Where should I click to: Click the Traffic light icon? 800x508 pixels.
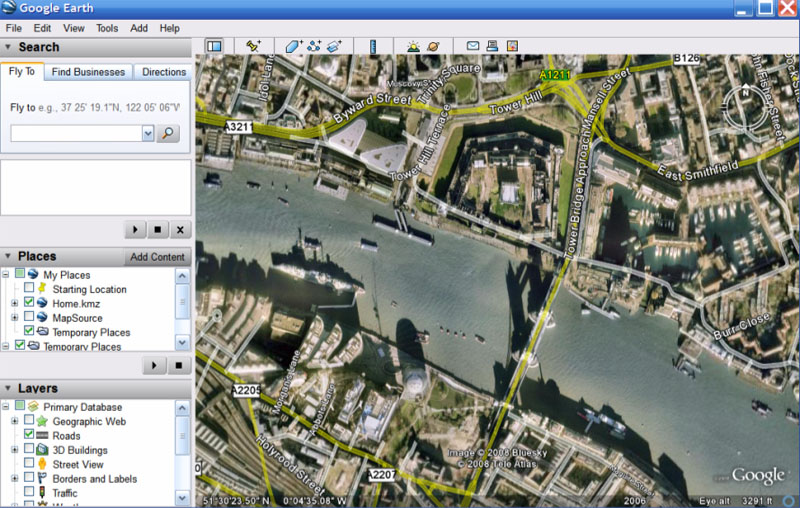click(42, 493)
